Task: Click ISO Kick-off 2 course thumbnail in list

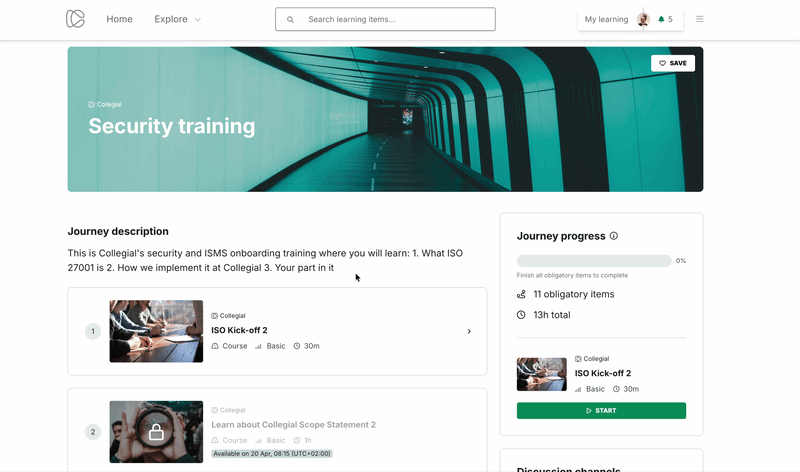Action: pyautogui.click(x=156, y=331)
